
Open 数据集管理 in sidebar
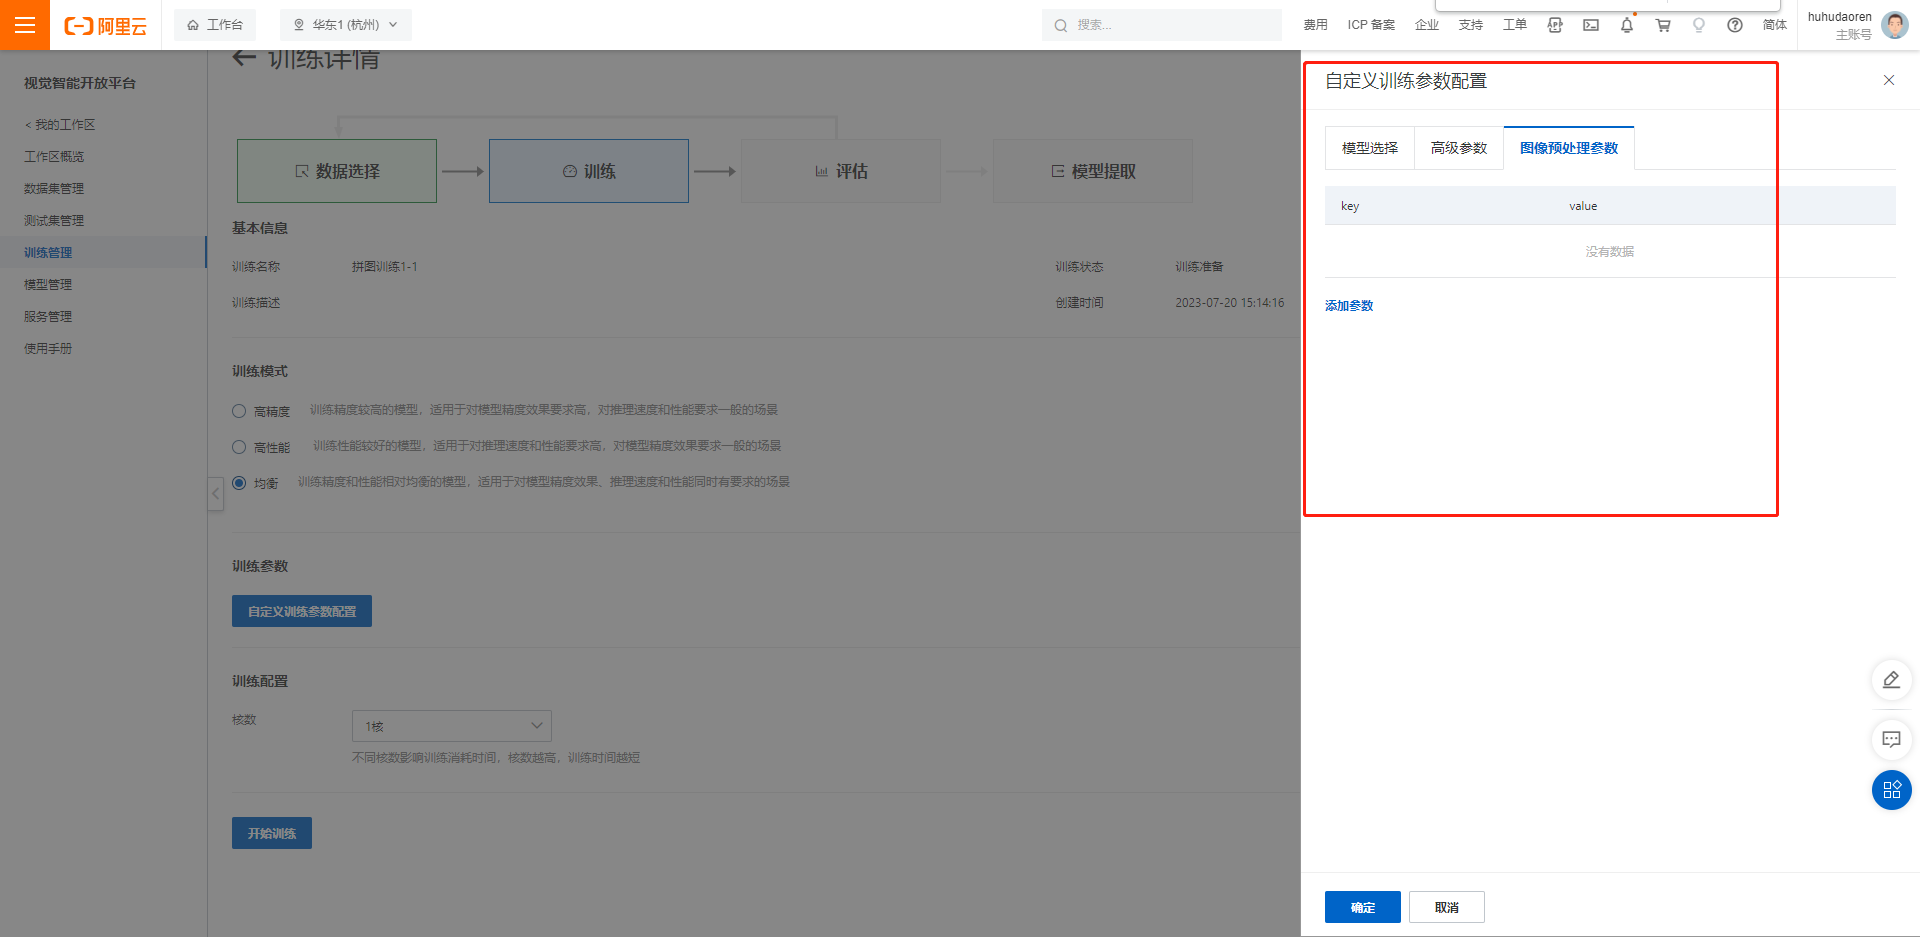[54, 188]
